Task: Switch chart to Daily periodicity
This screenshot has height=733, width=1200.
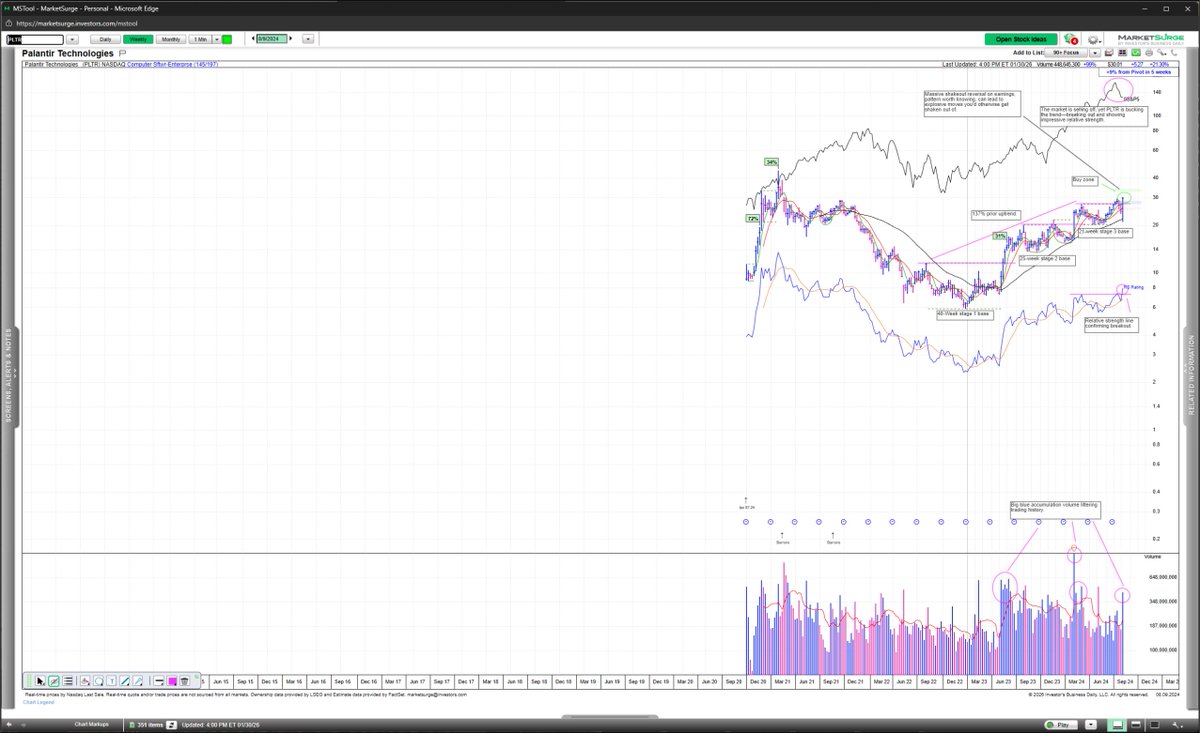Action: 105,39
